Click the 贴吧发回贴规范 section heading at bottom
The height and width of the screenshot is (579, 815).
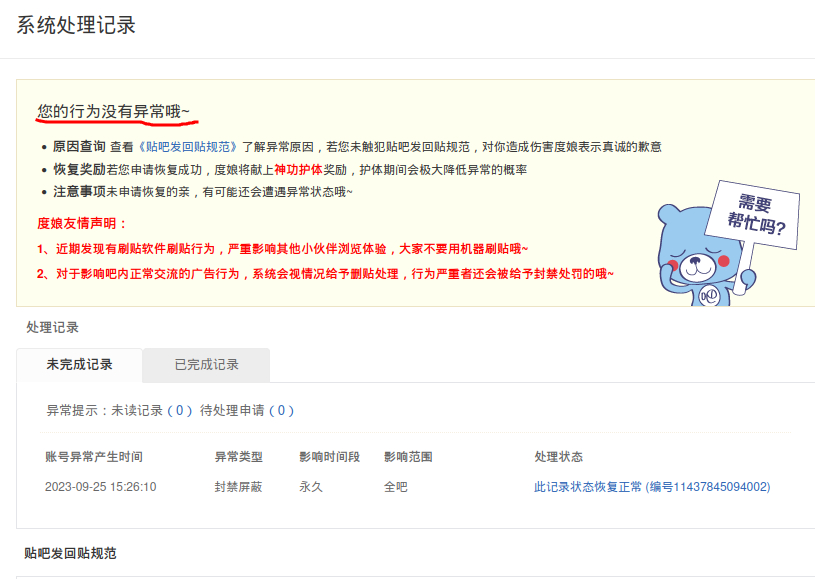(70, 553)
